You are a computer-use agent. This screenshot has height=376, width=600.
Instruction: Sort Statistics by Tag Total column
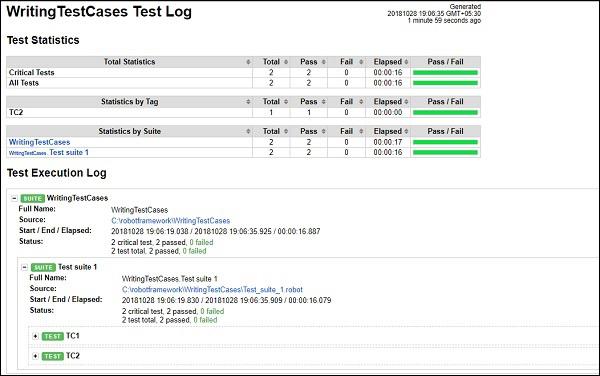click(285, 102)
